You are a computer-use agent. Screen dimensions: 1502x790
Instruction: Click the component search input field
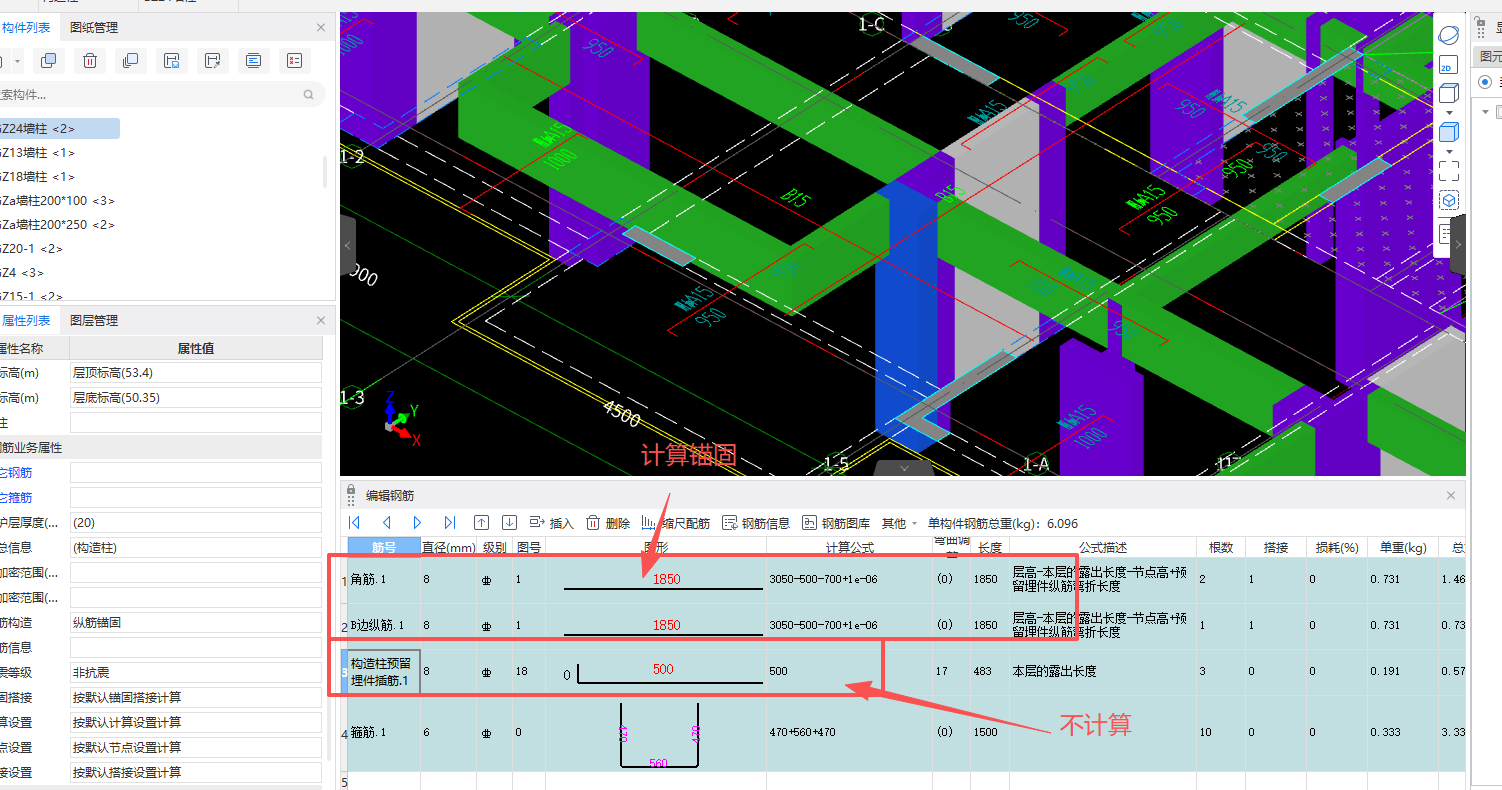click(x=150, y=95)
